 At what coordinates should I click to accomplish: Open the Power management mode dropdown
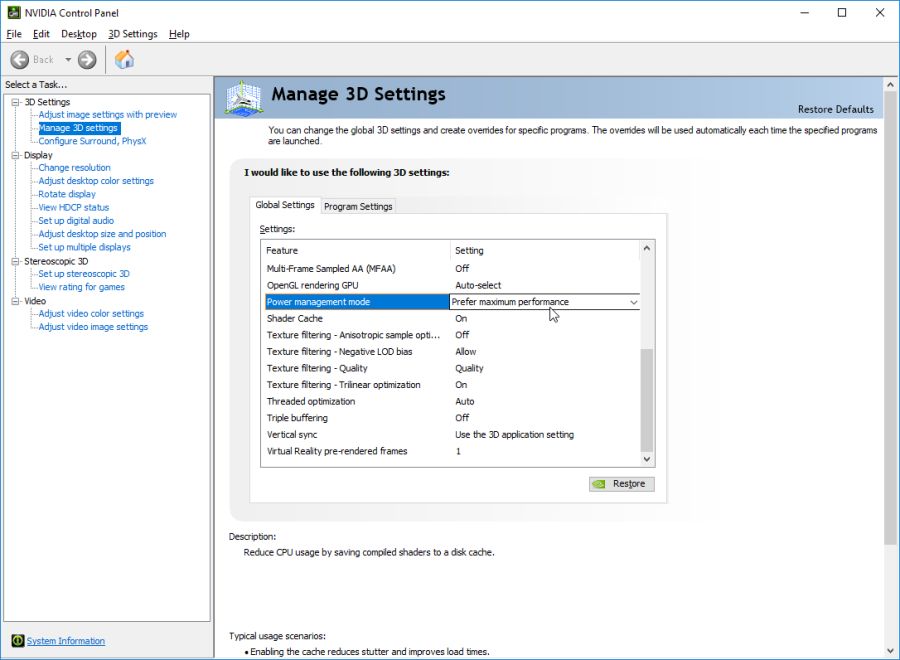click(633, 302)
